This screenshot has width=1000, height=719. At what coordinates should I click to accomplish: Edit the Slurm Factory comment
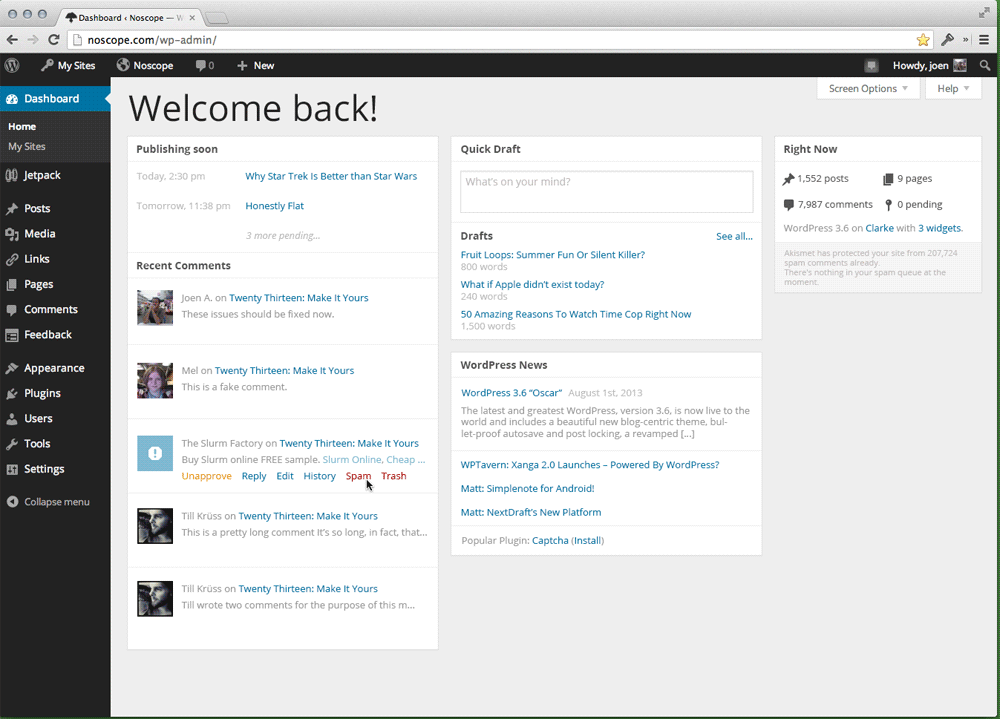pyautogui.click(x=285, y=476)
